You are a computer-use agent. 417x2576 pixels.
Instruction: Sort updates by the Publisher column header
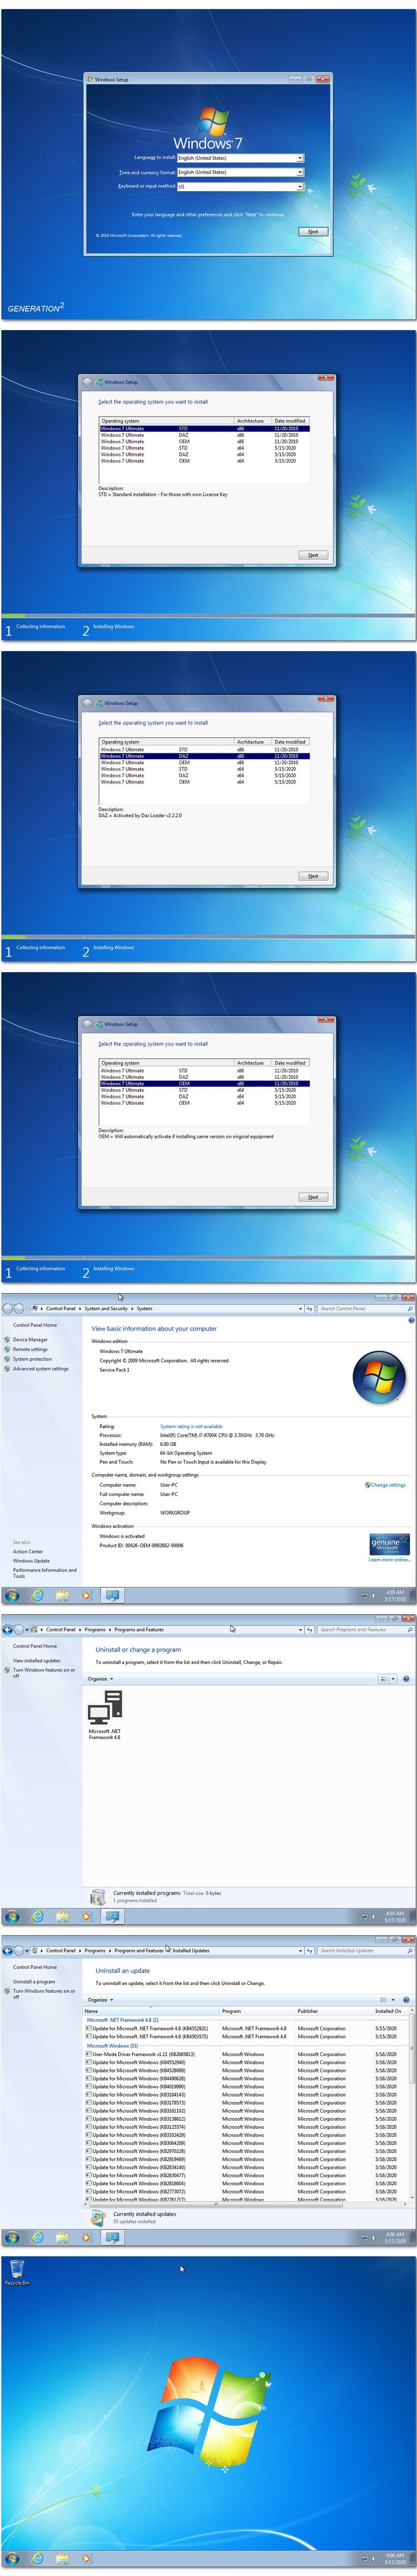[333, 2010]
